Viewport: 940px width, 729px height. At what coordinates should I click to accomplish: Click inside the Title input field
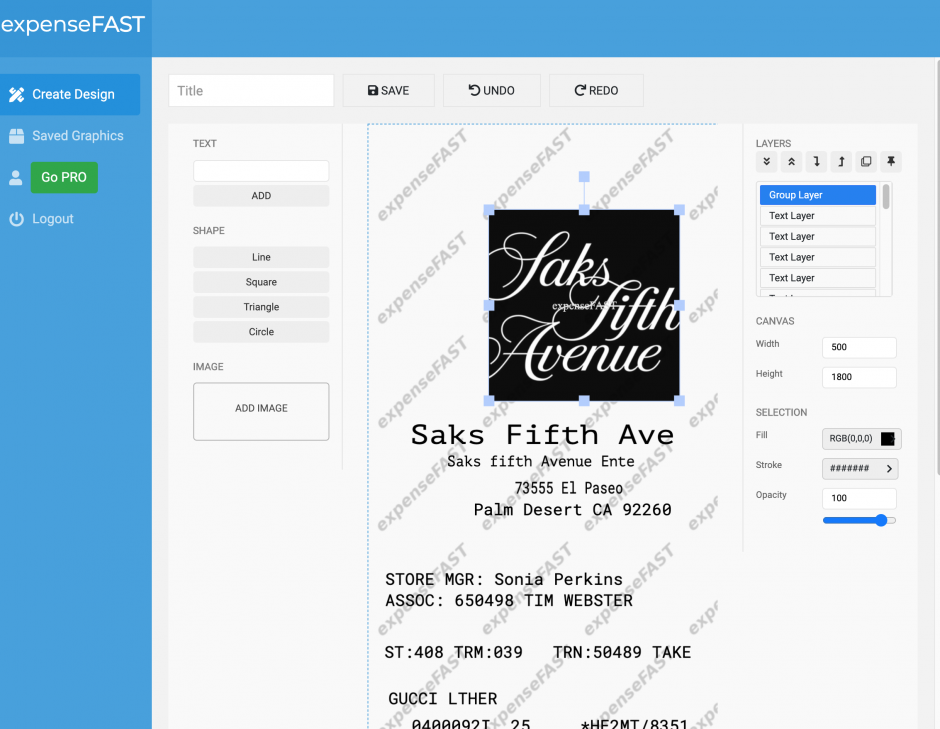[250, 90]
